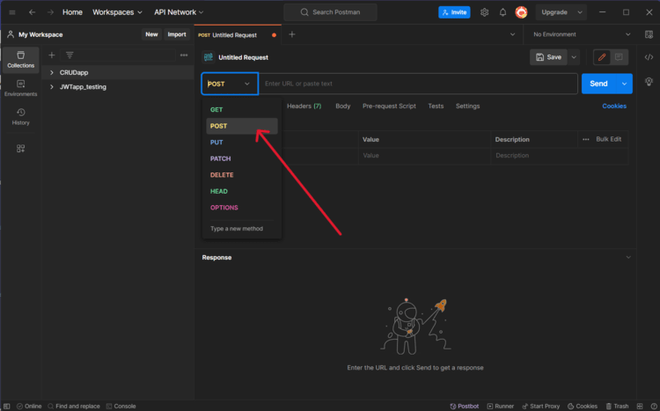This screenshot has width=660, height=411.
Task: Click the request URL field
Action: 418,84
